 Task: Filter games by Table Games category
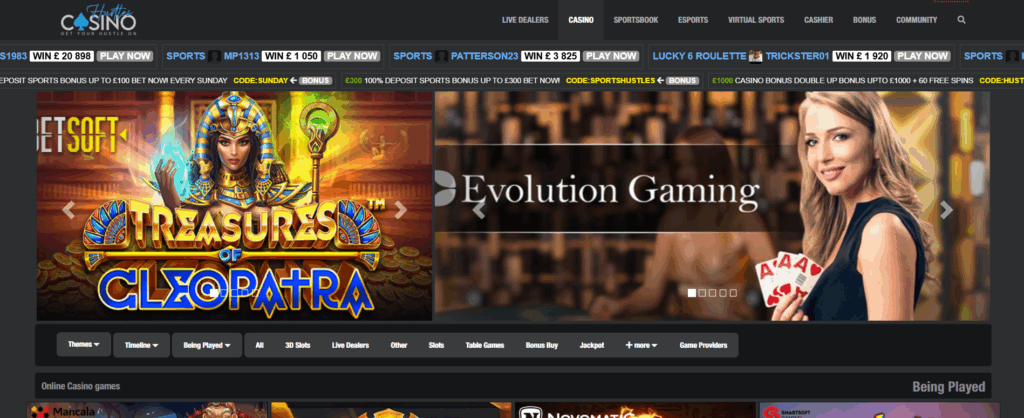click(x=485, y=345)
